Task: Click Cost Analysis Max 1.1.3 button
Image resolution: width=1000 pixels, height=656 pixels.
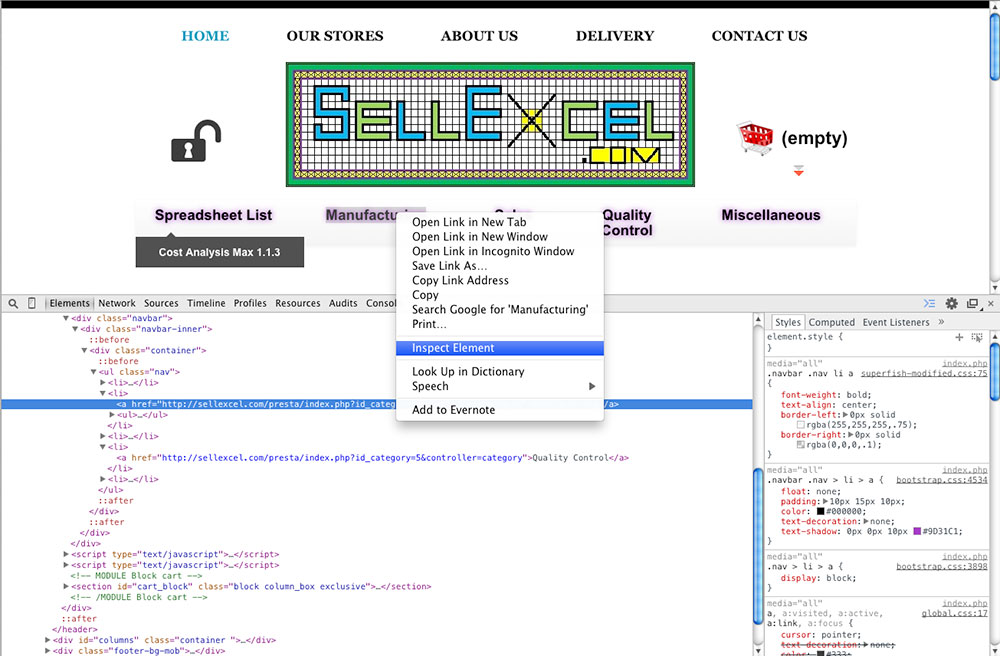Action: 219,252
